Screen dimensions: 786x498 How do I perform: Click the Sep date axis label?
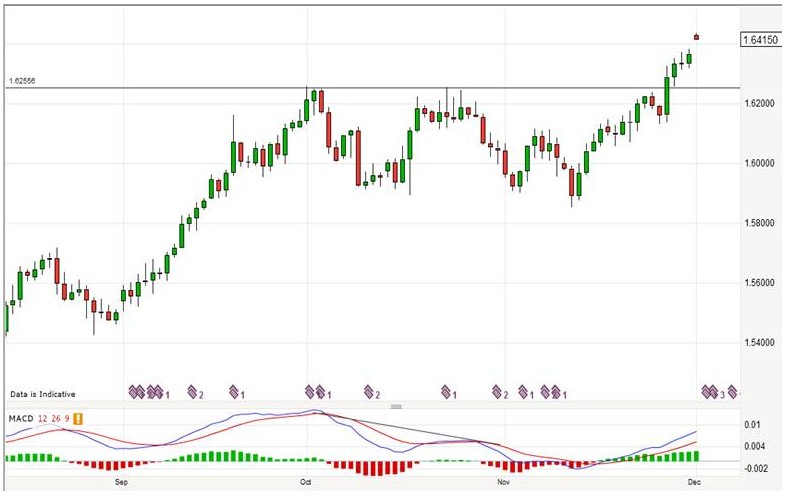[x=121, y=482]
